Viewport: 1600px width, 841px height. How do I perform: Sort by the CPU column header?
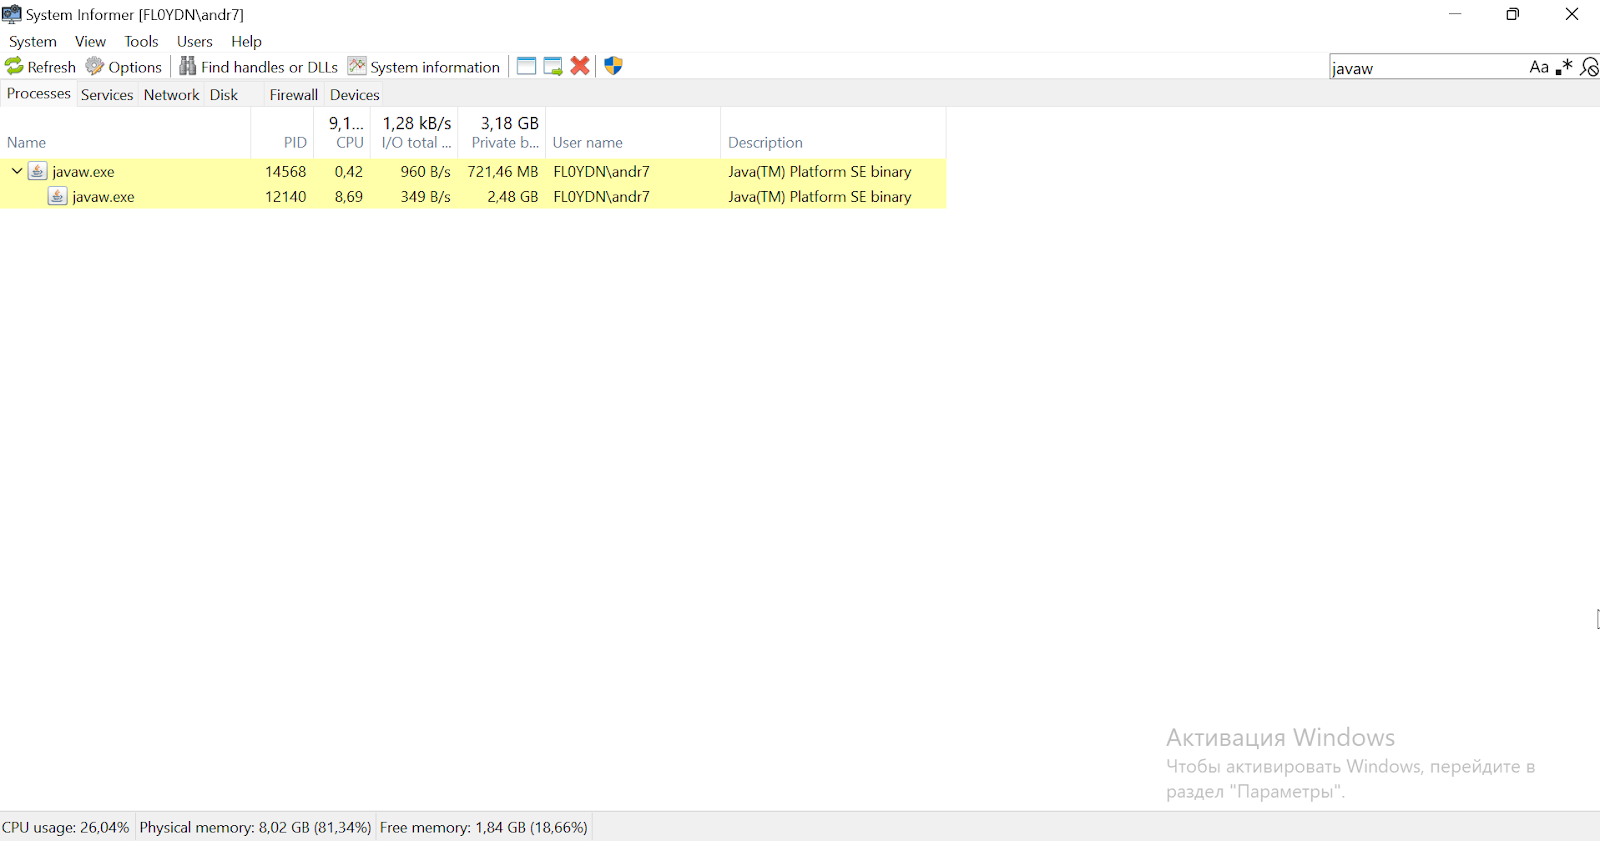(x=342, y=133)
